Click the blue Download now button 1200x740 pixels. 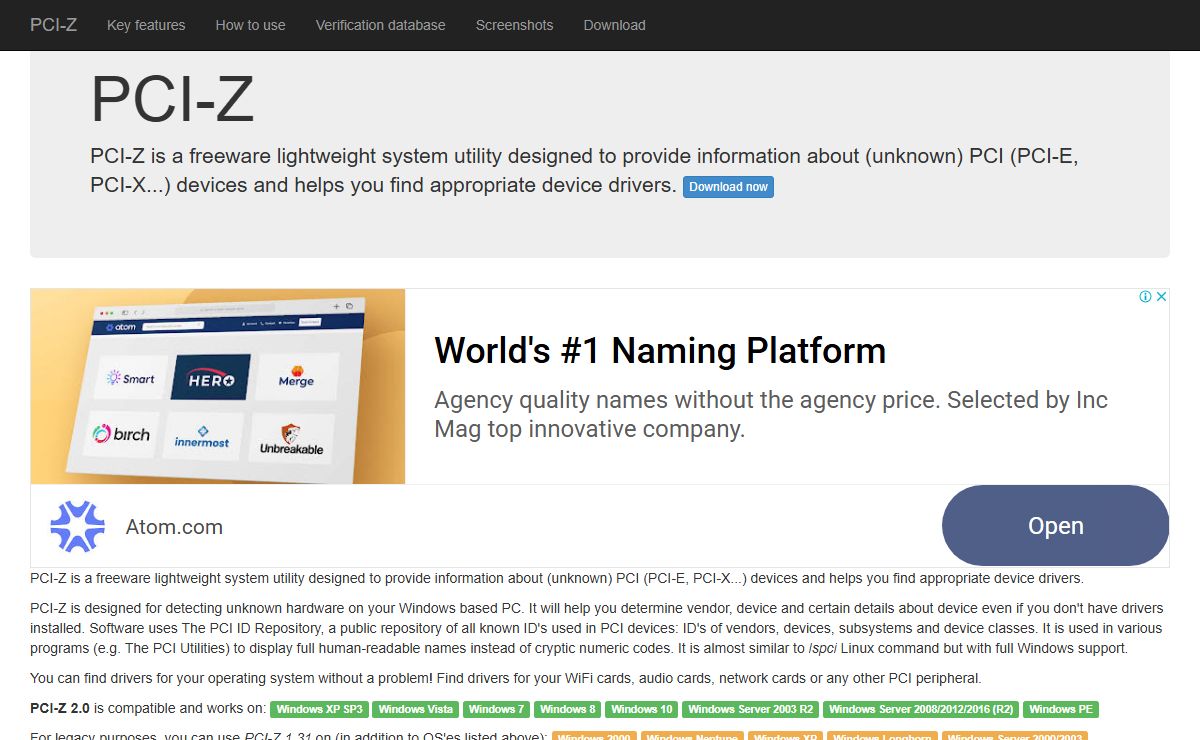[x=729, y=187]
